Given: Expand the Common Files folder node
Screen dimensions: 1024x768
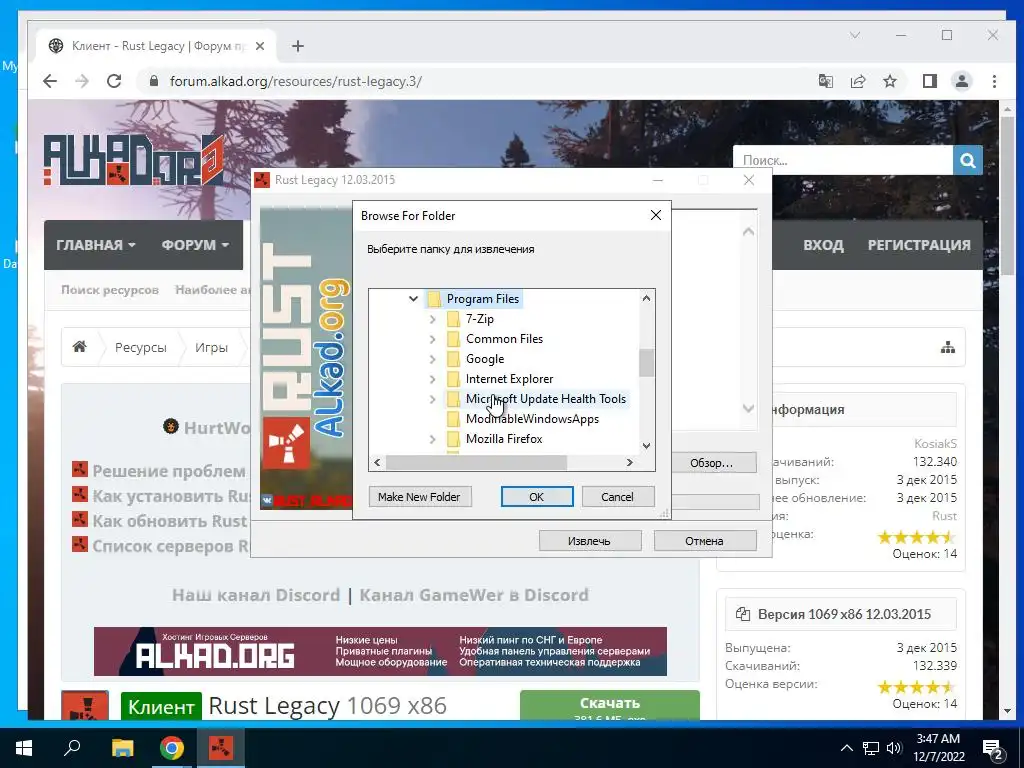Looking at the screenshot, I should 432,339.
